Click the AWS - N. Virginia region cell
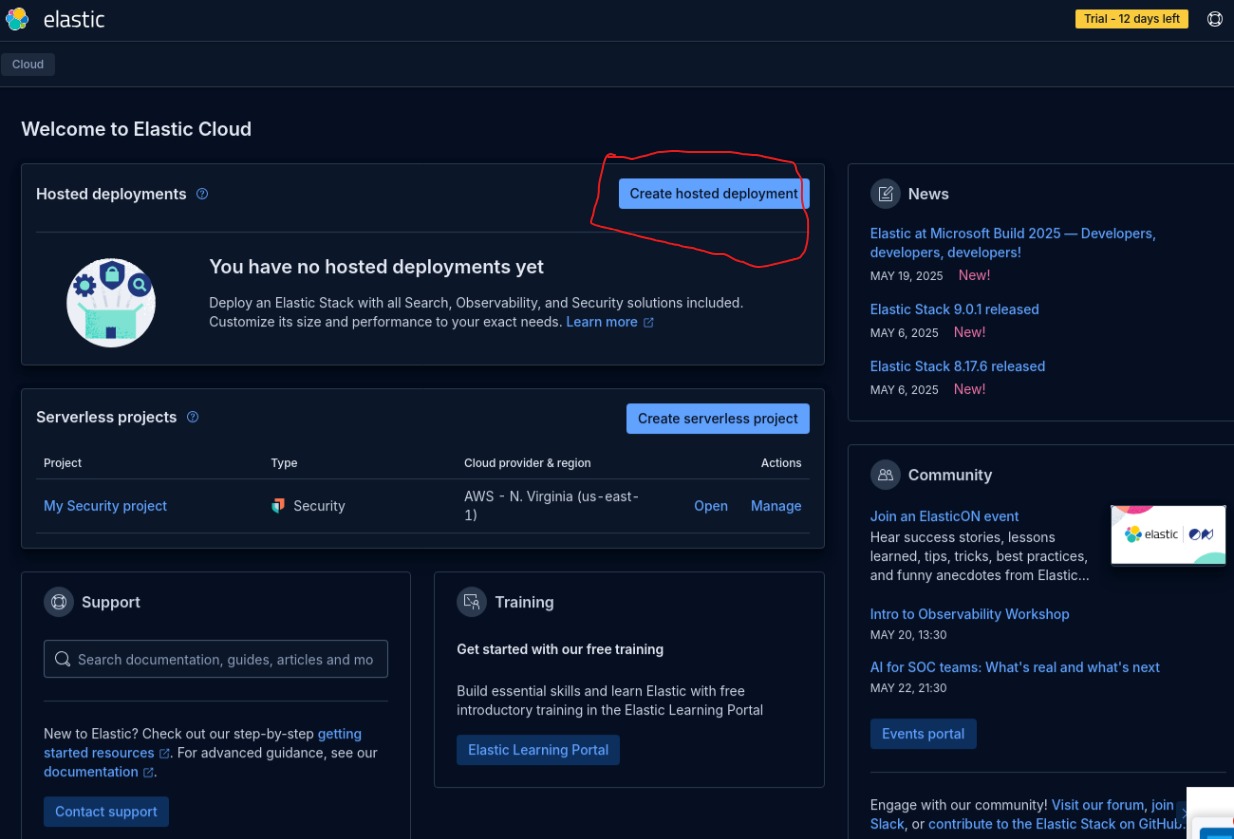Viewport: 1234px width, 839px height. click(x=551, y=506)
